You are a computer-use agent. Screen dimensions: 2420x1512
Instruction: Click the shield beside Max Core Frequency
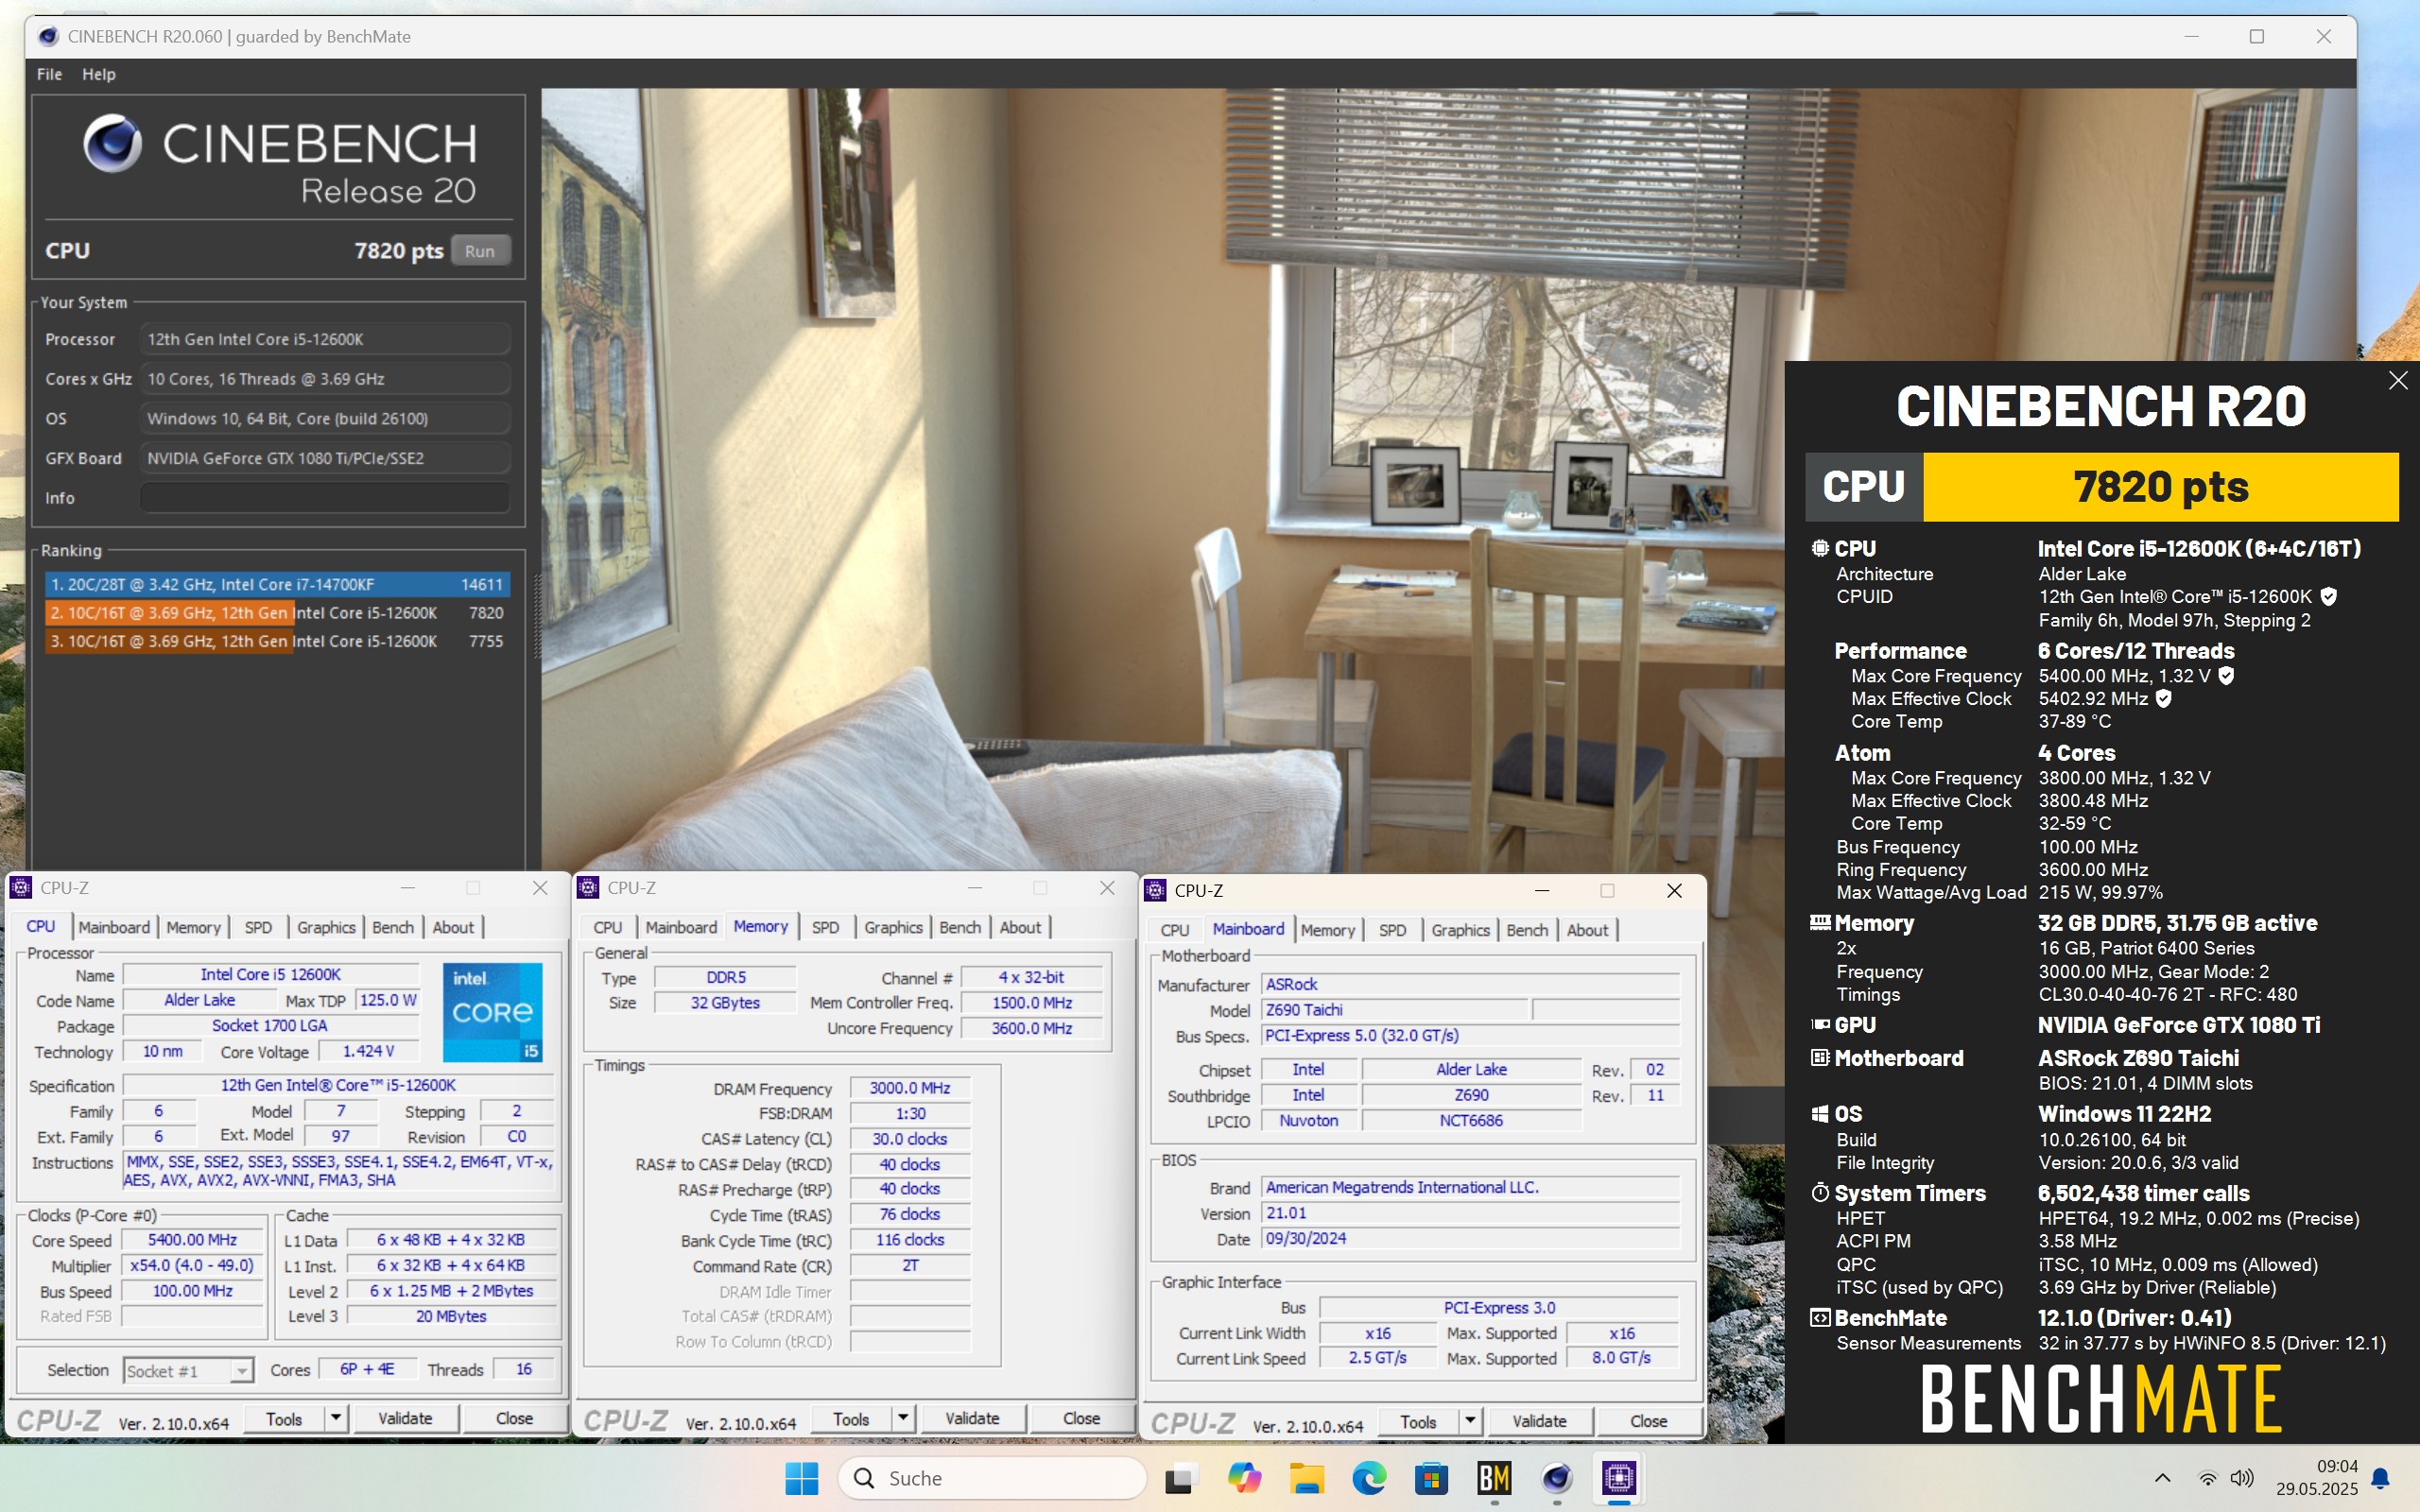click(x=2226, y=676)
